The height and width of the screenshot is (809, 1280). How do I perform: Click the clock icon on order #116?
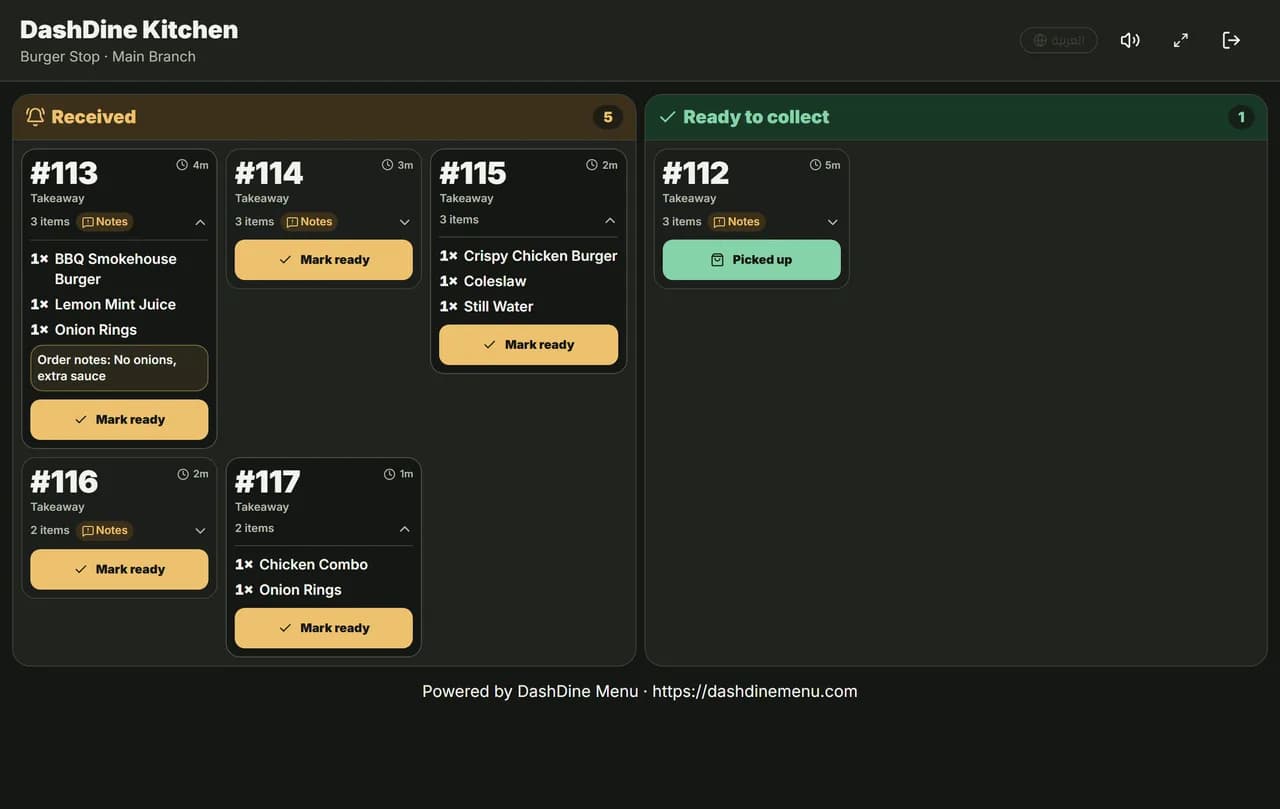pyautogui.click(x=183, y=474)
